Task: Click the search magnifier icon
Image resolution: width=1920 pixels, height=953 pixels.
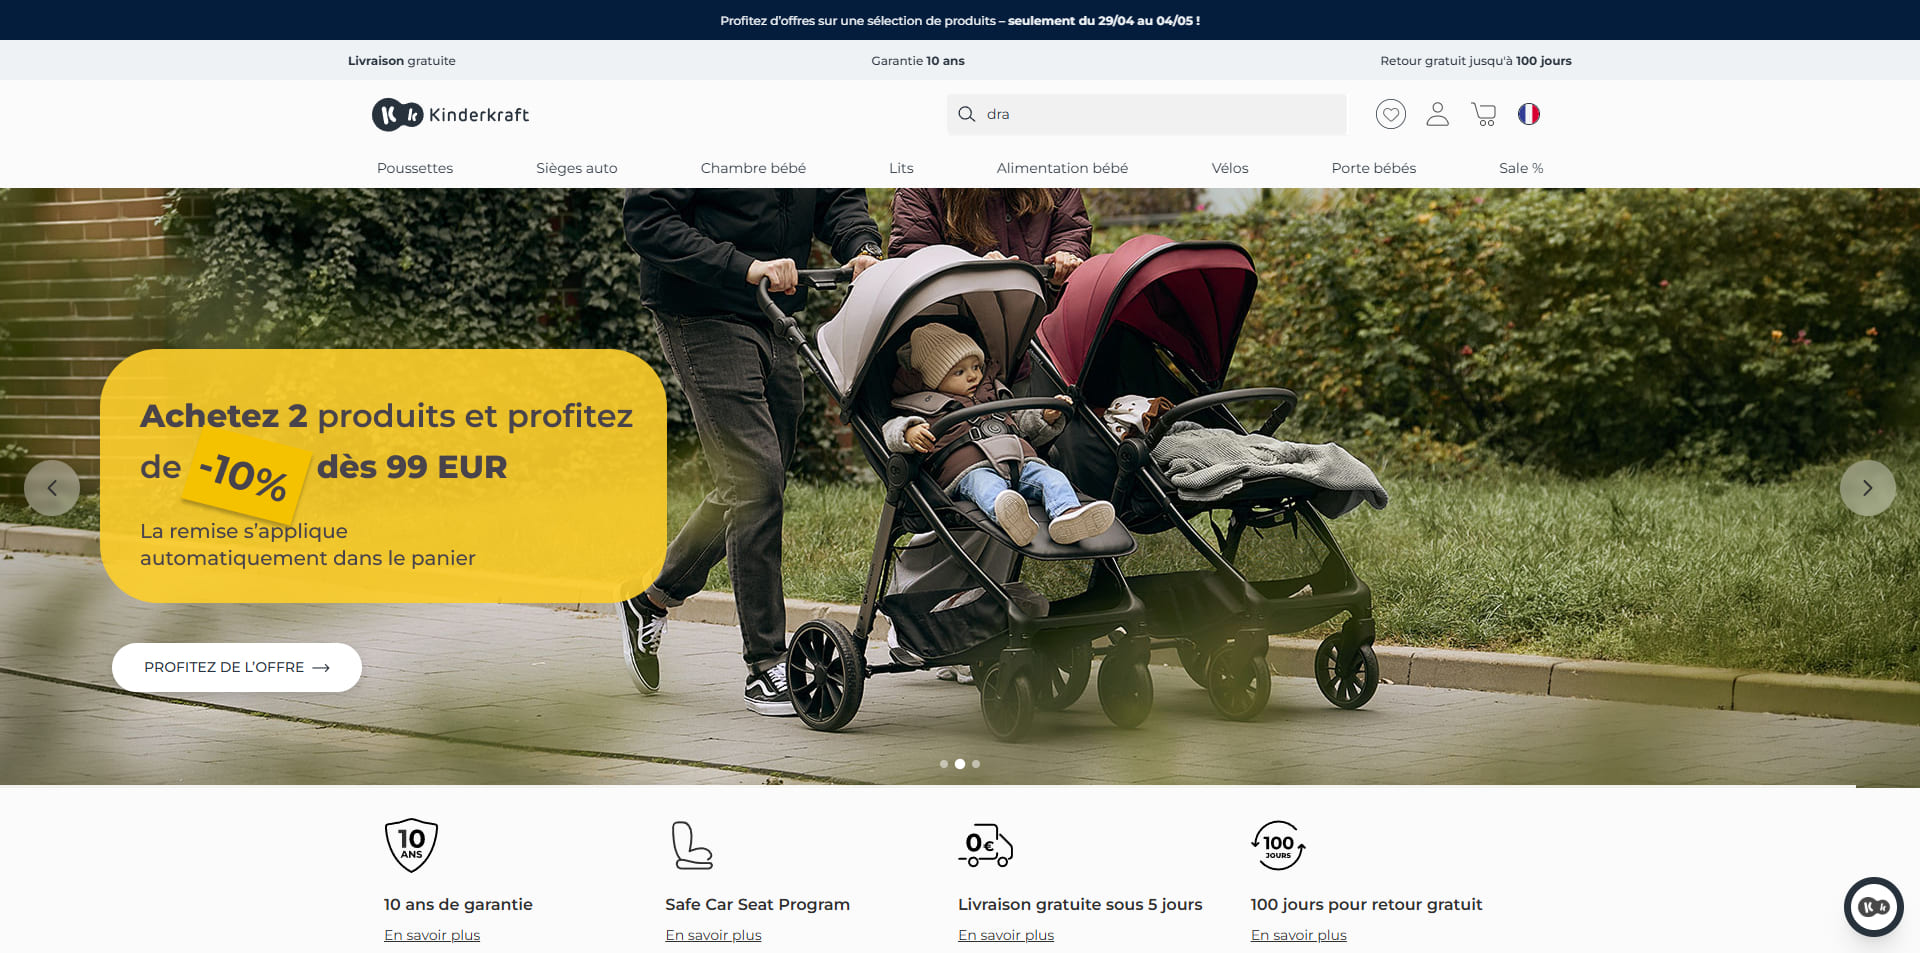Action: point(967,114)
